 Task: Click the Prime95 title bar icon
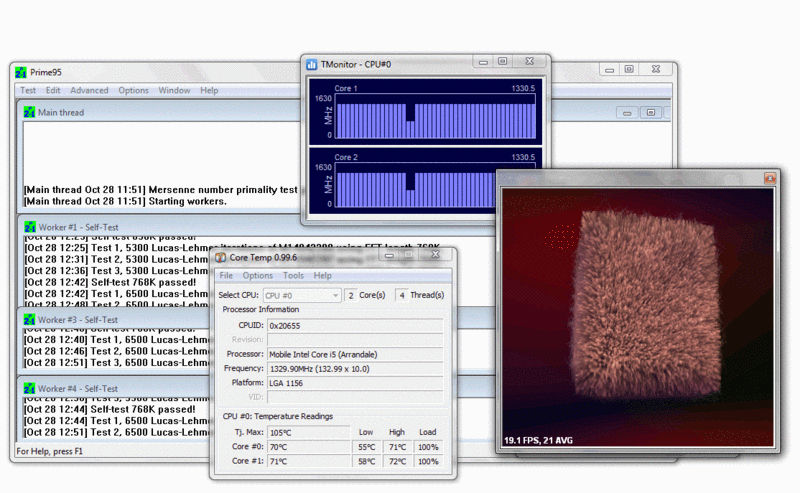[x=21, y=71]
